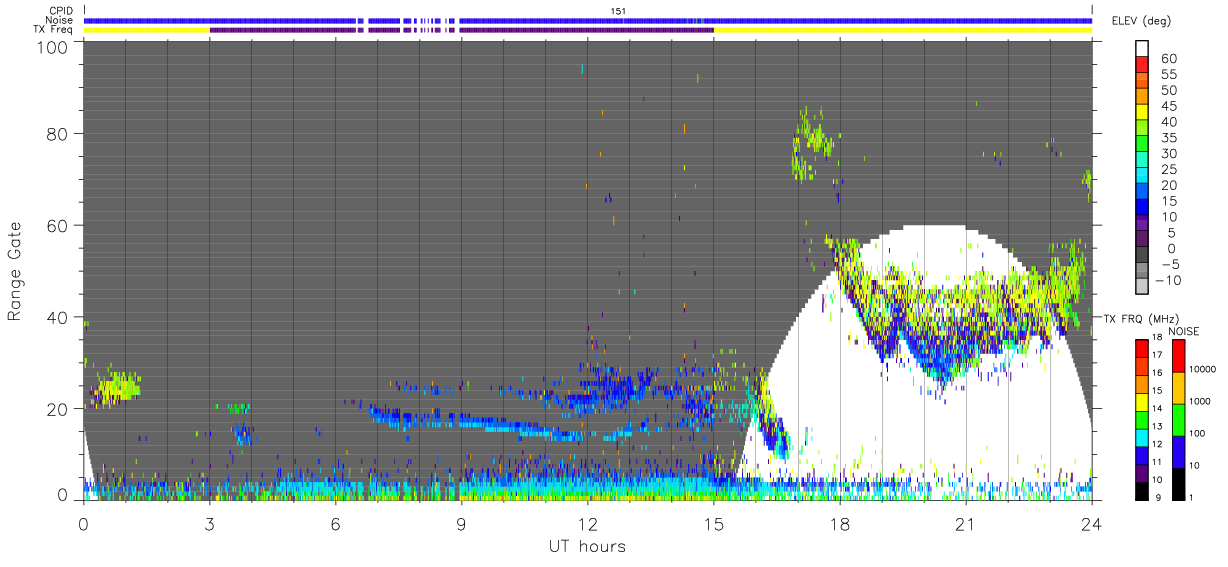This screenshot has width=1228, height=567.
Task: Click the 3 tick on UT hours axis
Action: 209,523
